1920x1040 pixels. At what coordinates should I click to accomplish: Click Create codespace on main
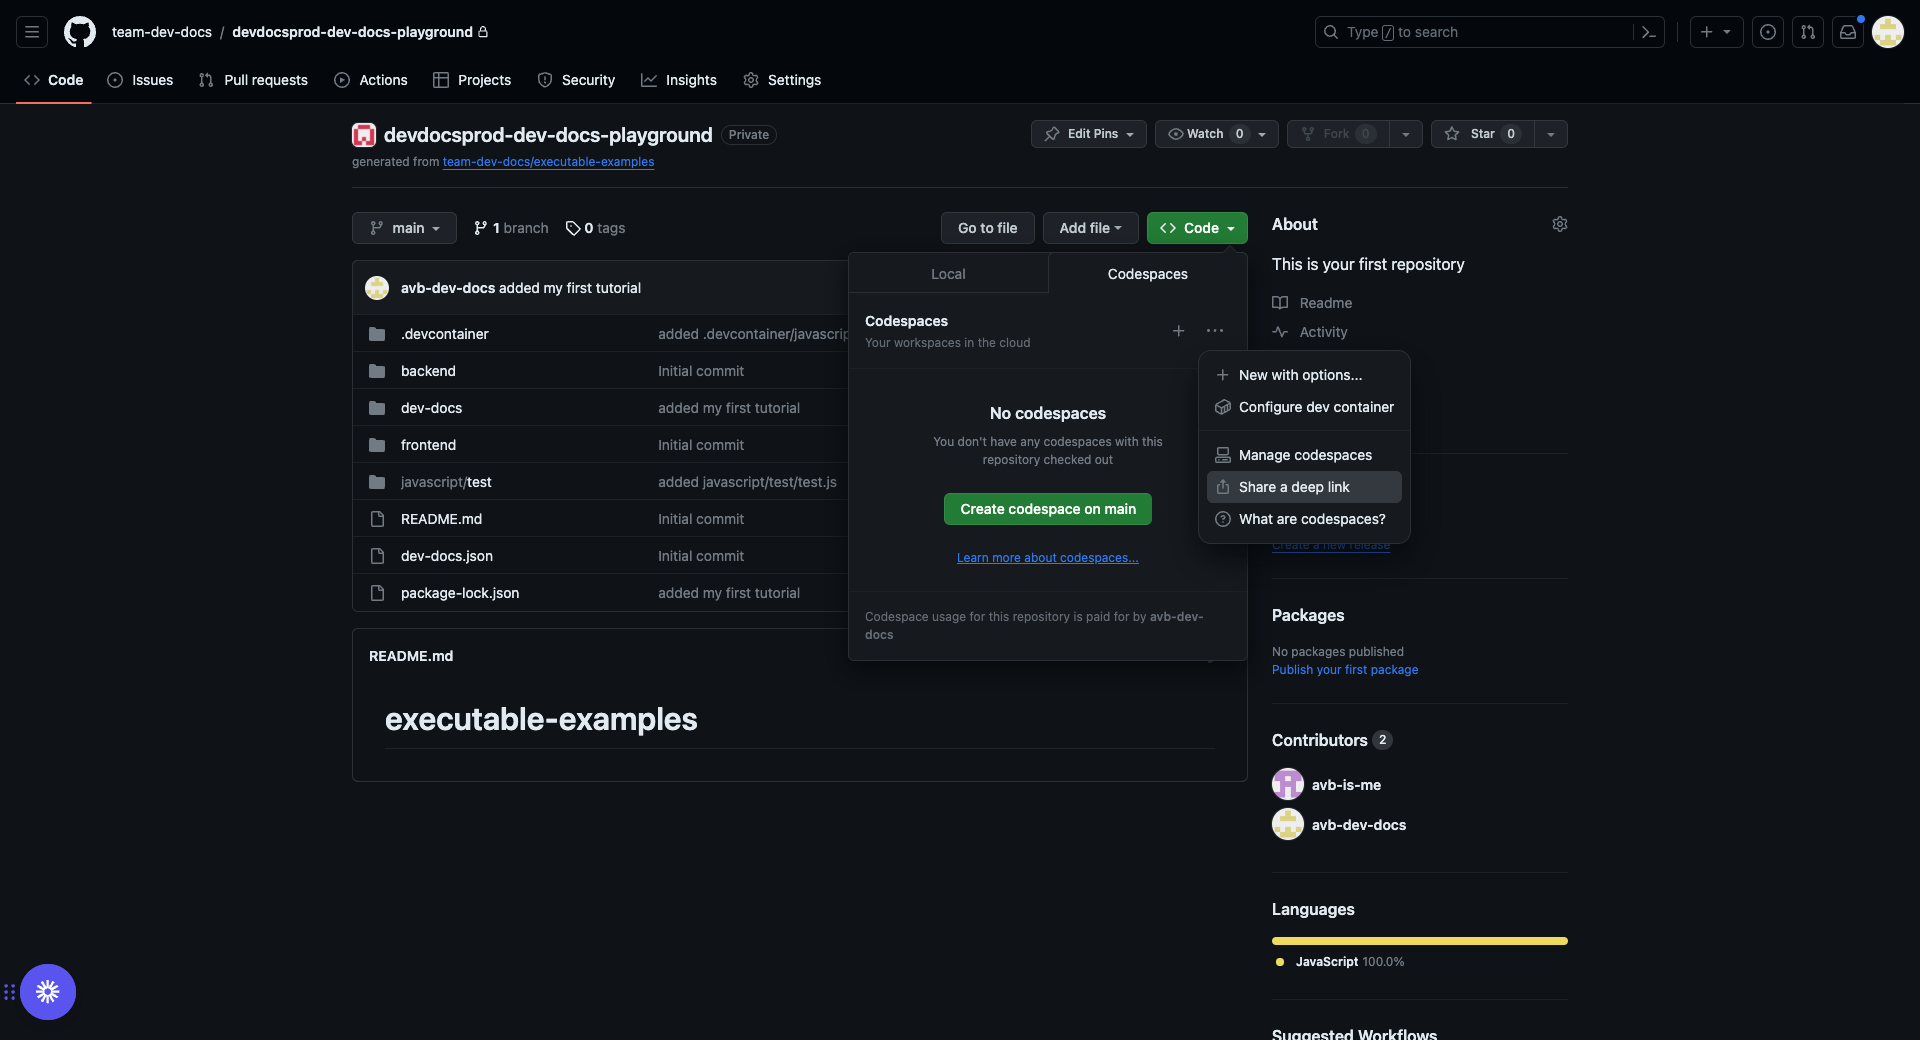pos(1047,508)
